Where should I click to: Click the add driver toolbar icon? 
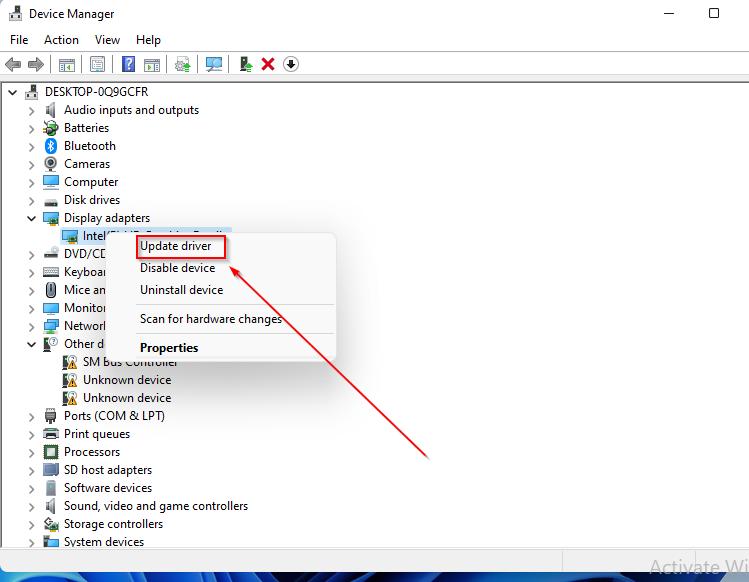246,64
